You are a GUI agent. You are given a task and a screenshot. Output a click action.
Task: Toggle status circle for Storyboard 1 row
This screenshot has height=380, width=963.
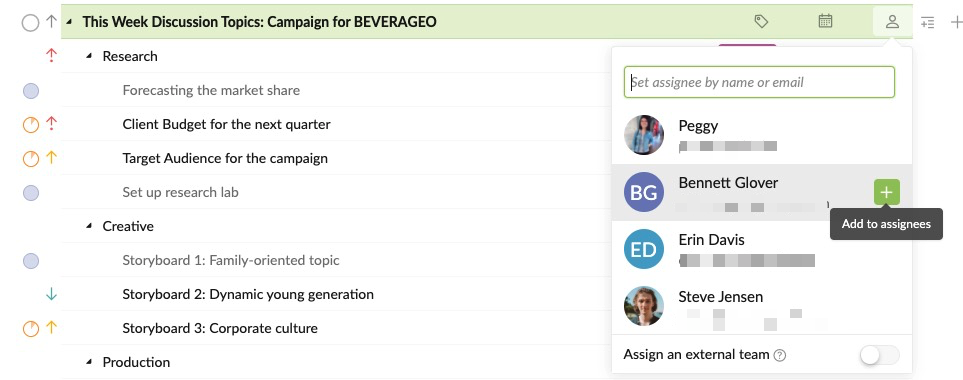(31, 262)
